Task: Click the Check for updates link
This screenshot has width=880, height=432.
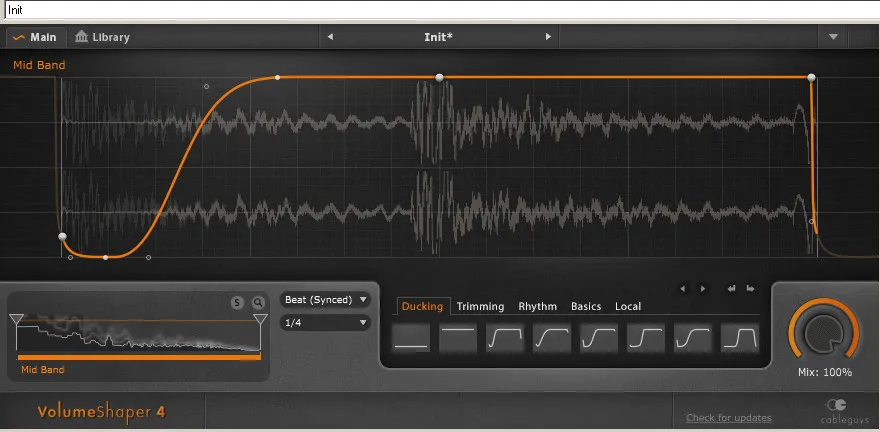Action: tap(729, 418)
